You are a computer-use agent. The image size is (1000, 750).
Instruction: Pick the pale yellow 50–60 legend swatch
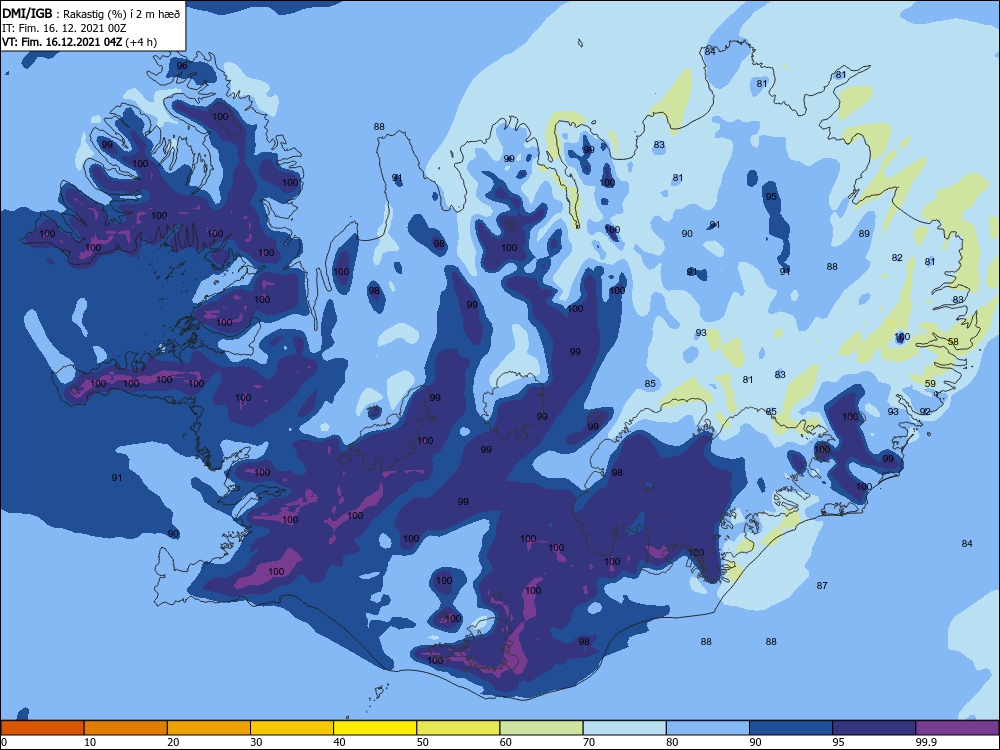click(458, 728)
